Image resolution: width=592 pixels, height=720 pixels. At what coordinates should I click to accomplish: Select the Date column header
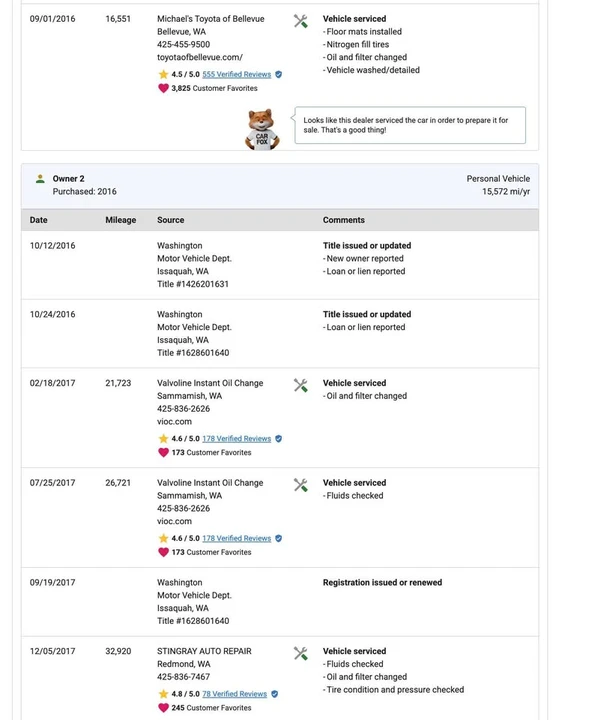[x=39, y=220]
